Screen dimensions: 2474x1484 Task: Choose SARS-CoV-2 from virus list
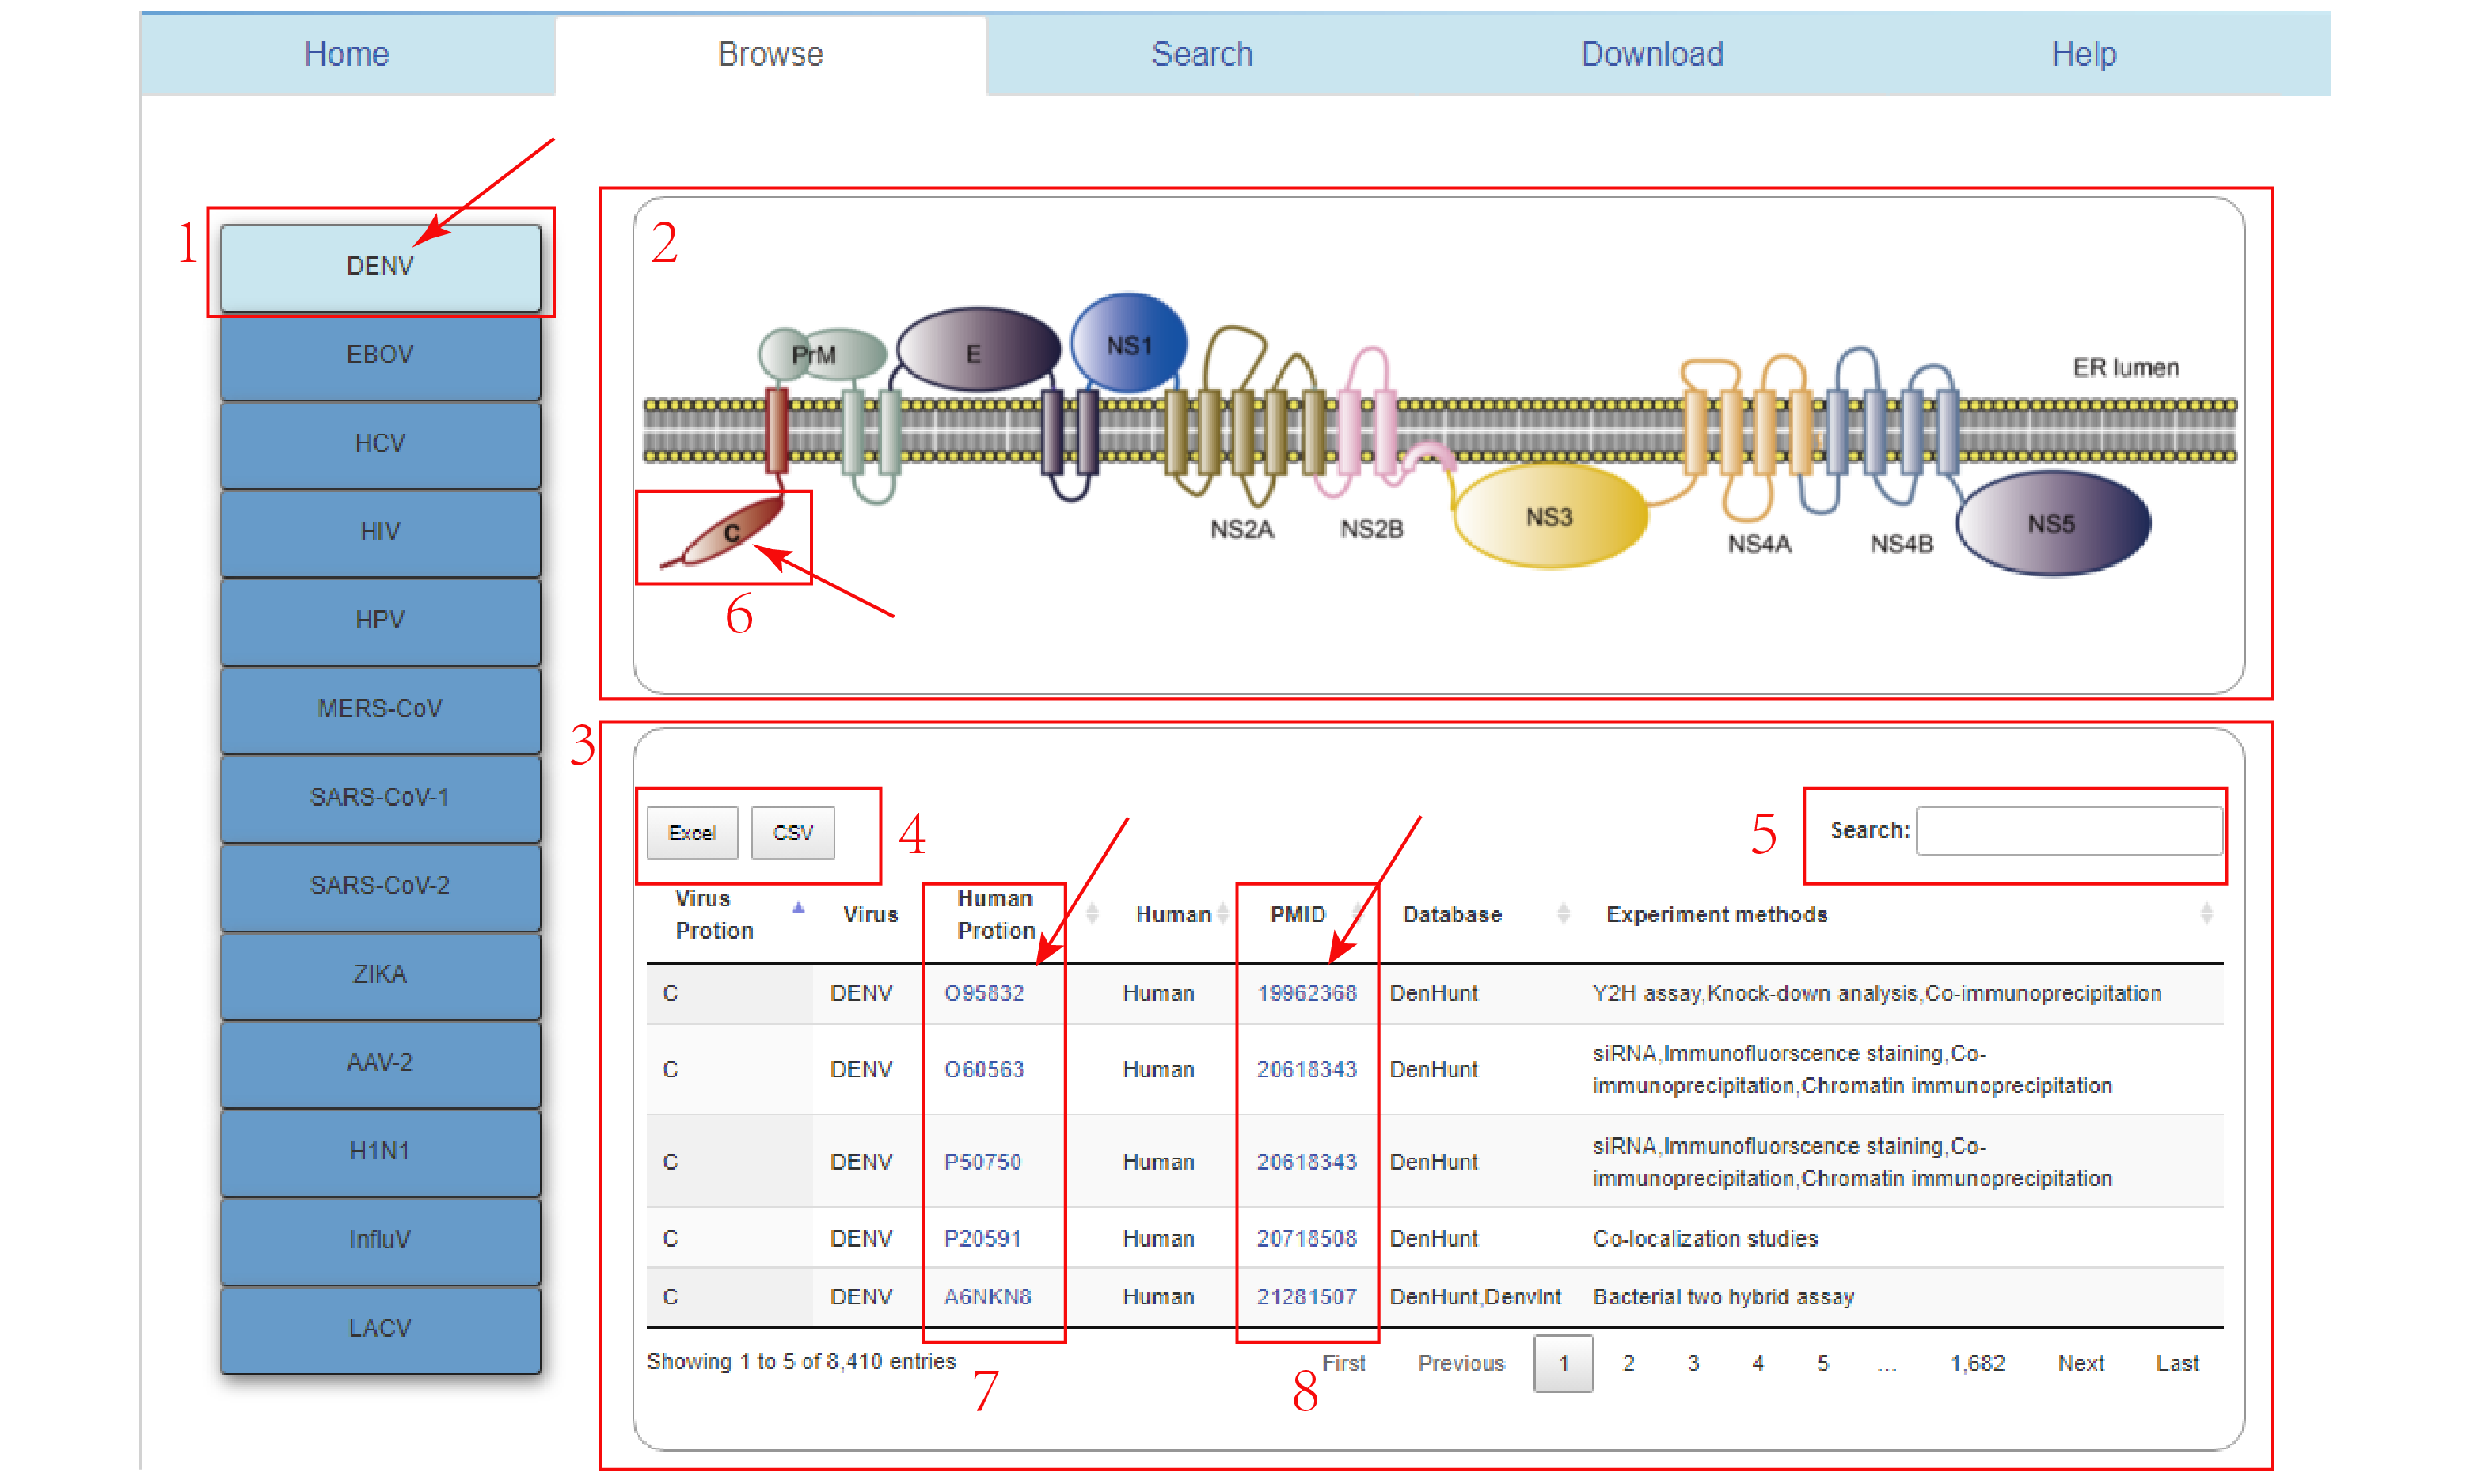coord(380,886)
